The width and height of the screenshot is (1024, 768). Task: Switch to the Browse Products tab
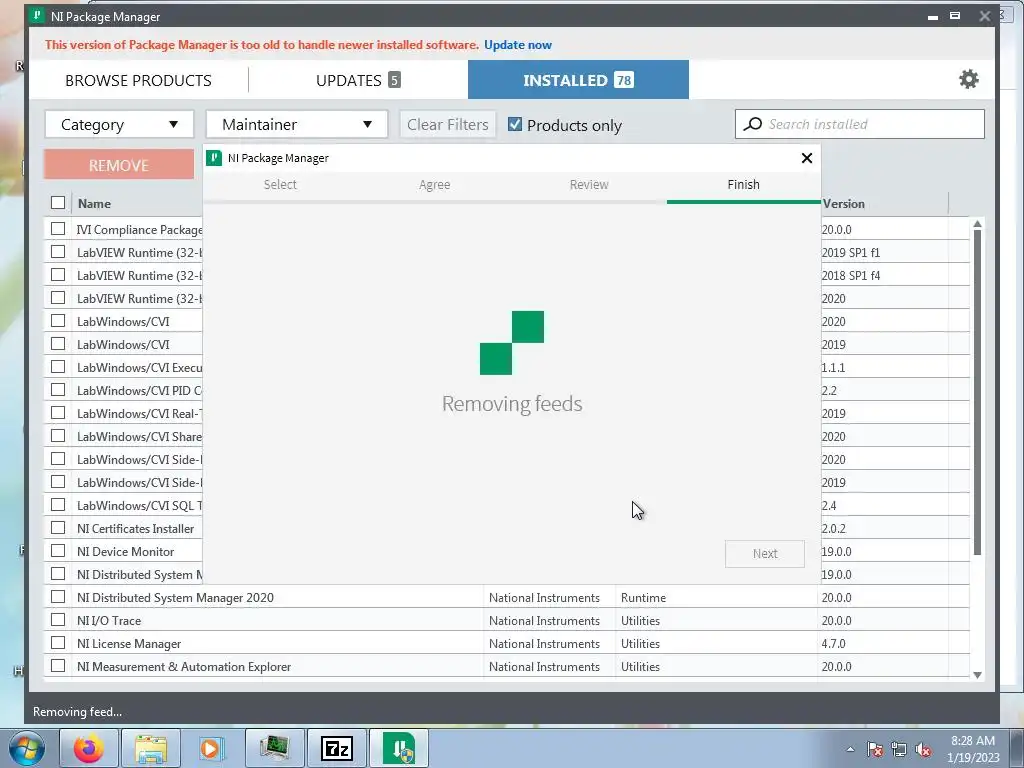(138, 80)
